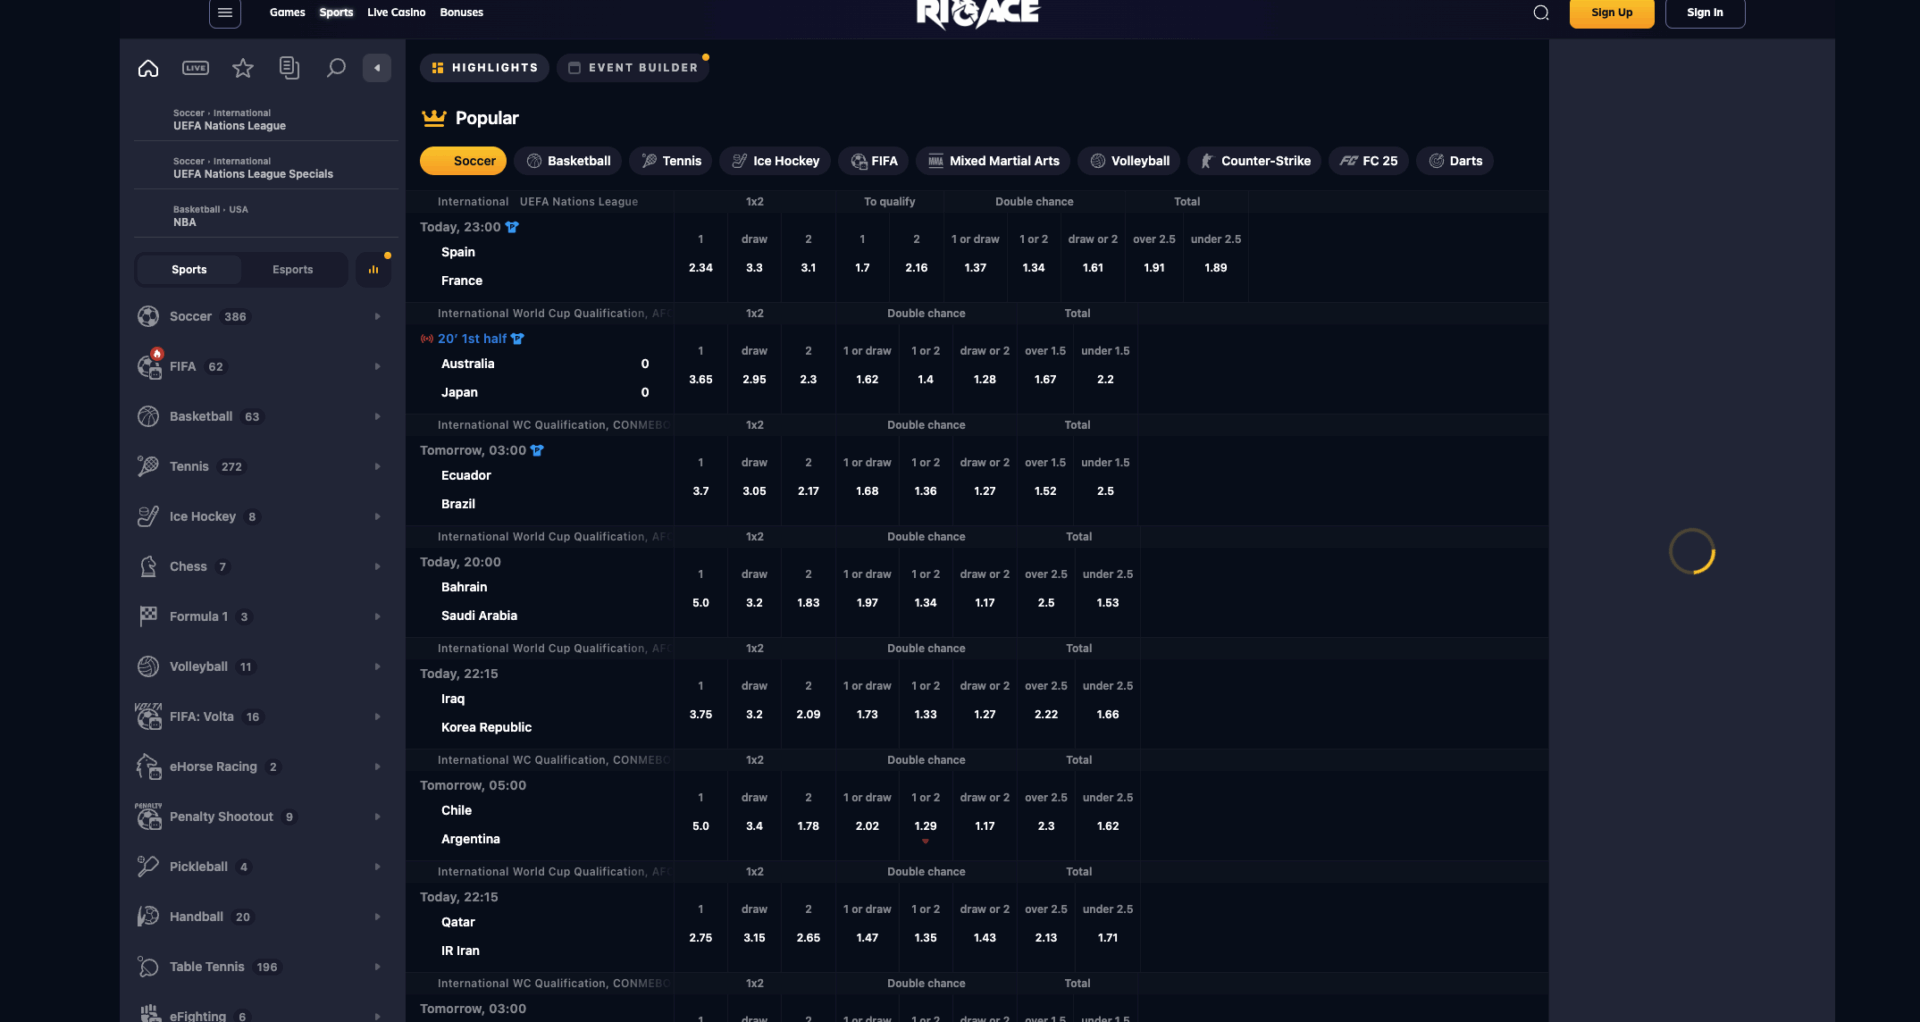Click the Handball icon in the sports list

pos(148,916)
